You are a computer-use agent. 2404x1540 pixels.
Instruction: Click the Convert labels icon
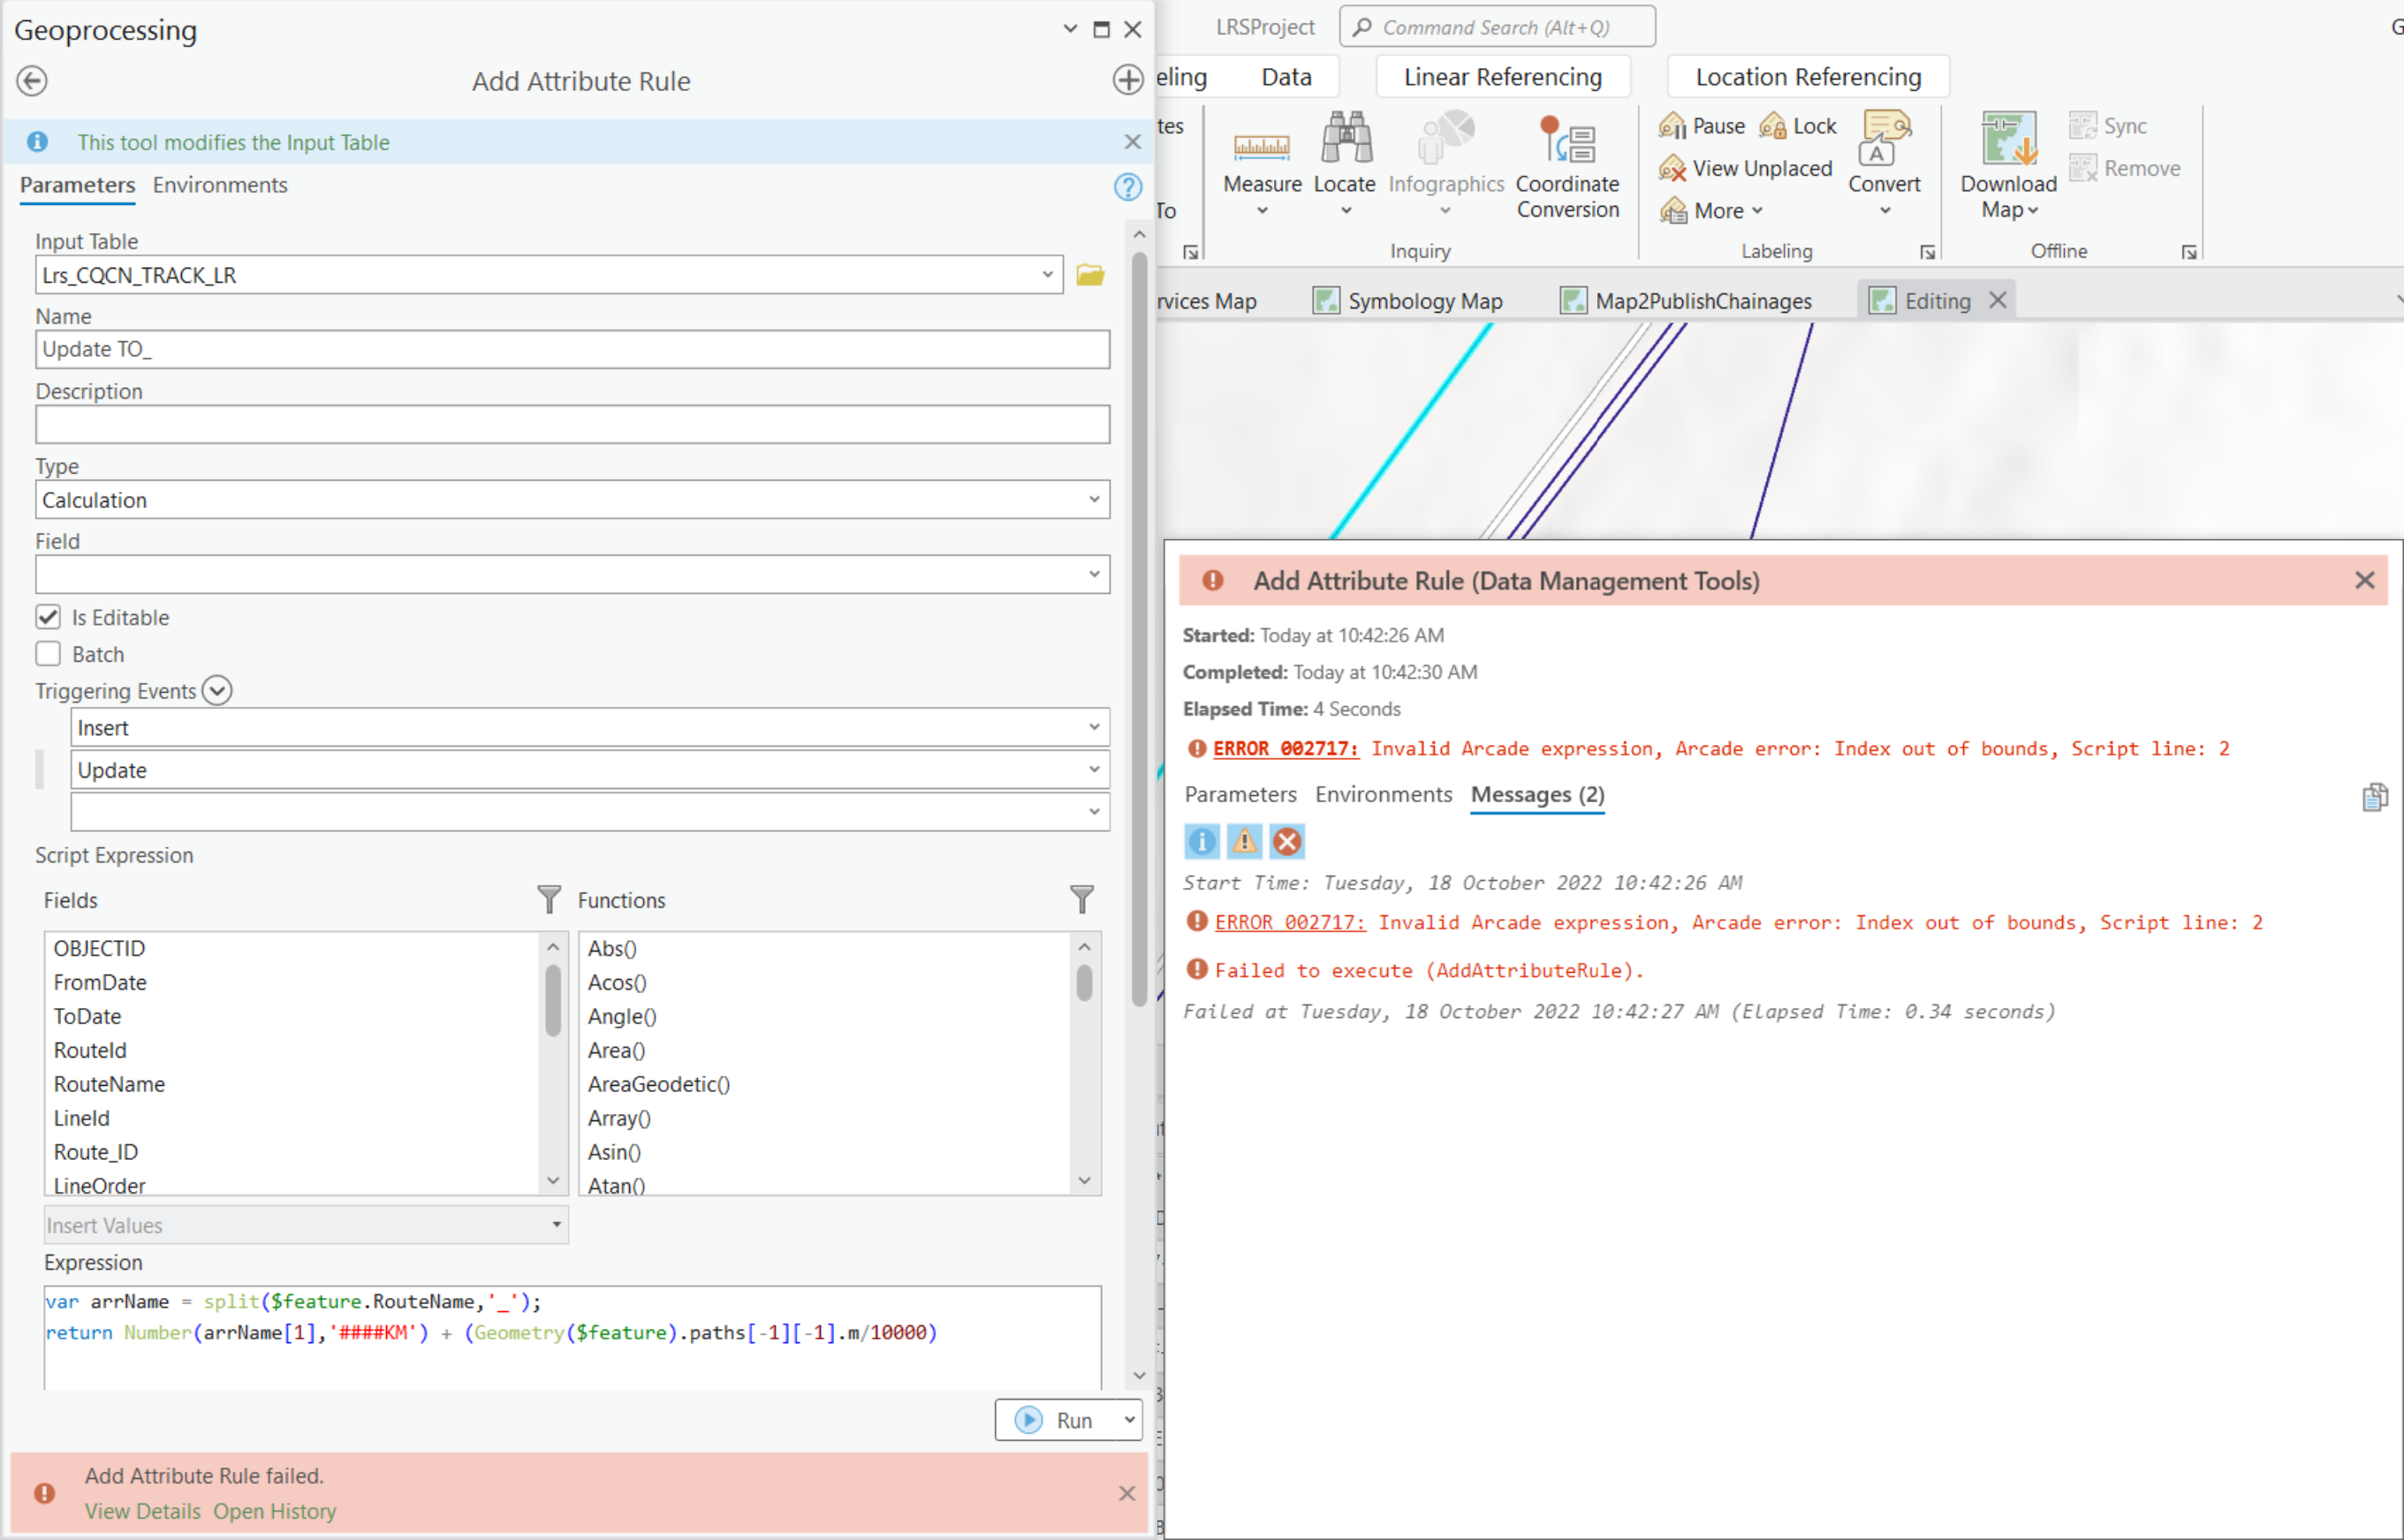tap(1884, 140)
